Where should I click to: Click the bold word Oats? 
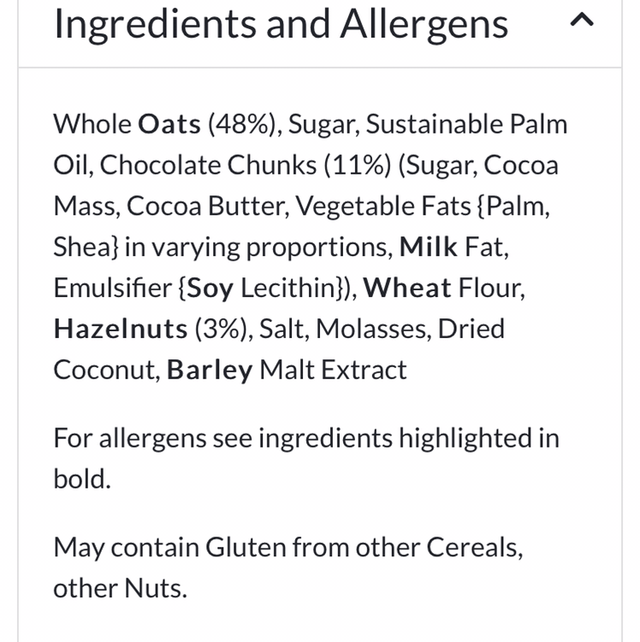(169, 124)
